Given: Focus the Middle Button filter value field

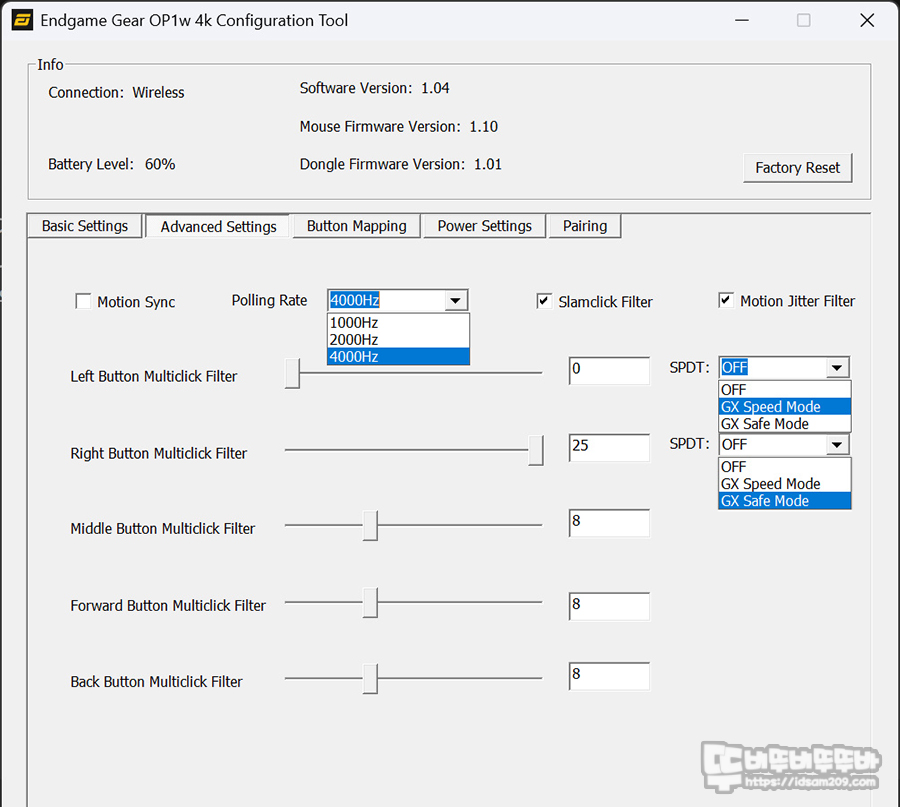Looking at the screenshot, I should coord(609,523).
